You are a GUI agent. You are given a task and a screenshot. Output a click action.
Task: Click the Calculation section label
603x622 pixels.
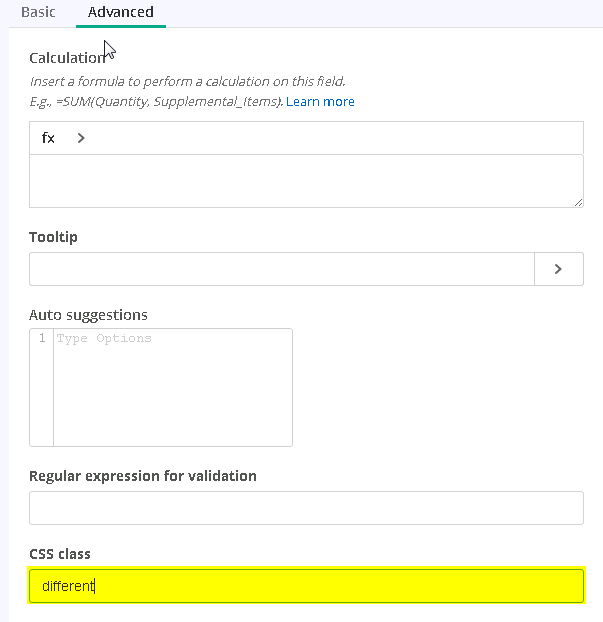tap(67, 58)
